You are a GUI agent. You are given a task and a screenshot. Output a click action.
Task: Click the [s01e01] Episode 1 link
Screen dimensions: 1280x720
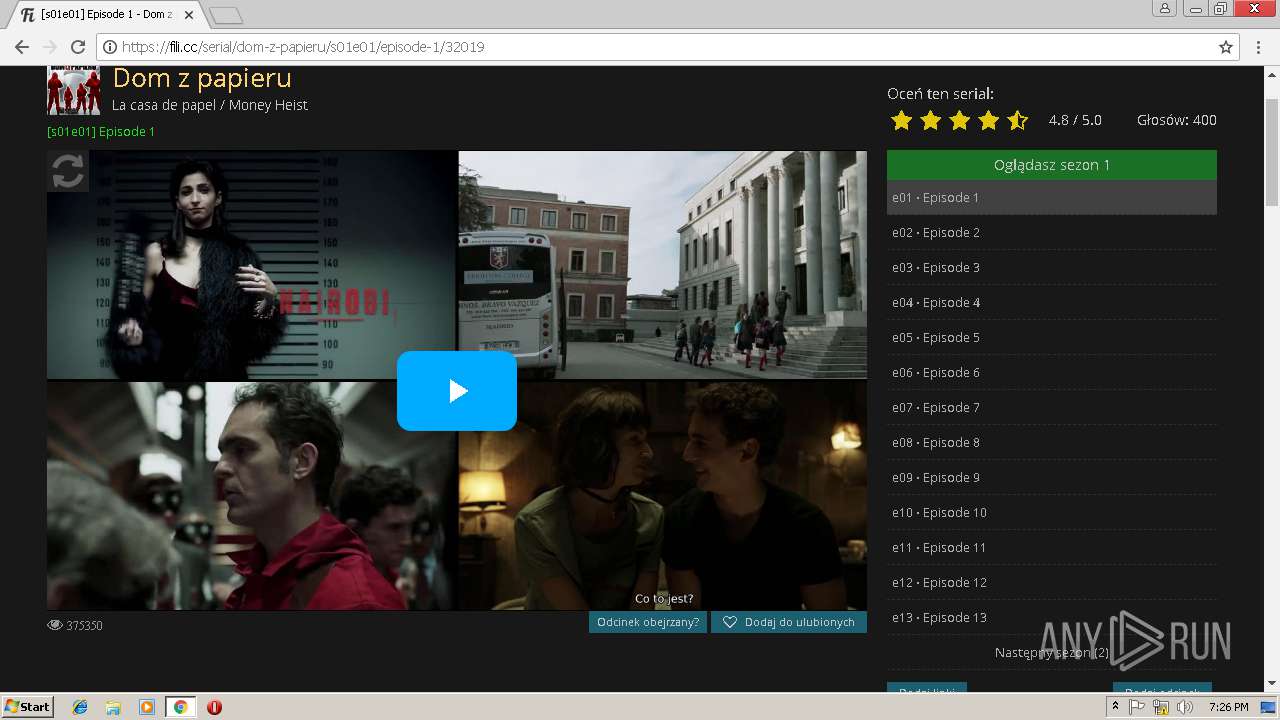[x=101, y=131]
